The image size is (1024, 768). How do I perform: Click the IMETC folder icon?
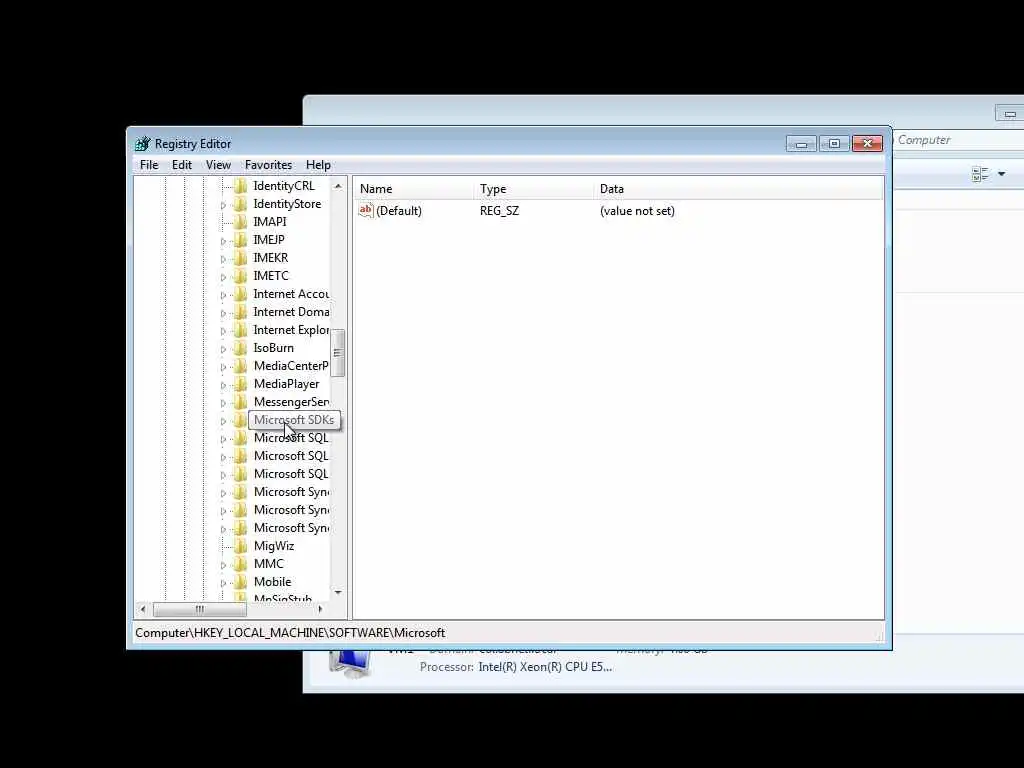tap(240, 276)
